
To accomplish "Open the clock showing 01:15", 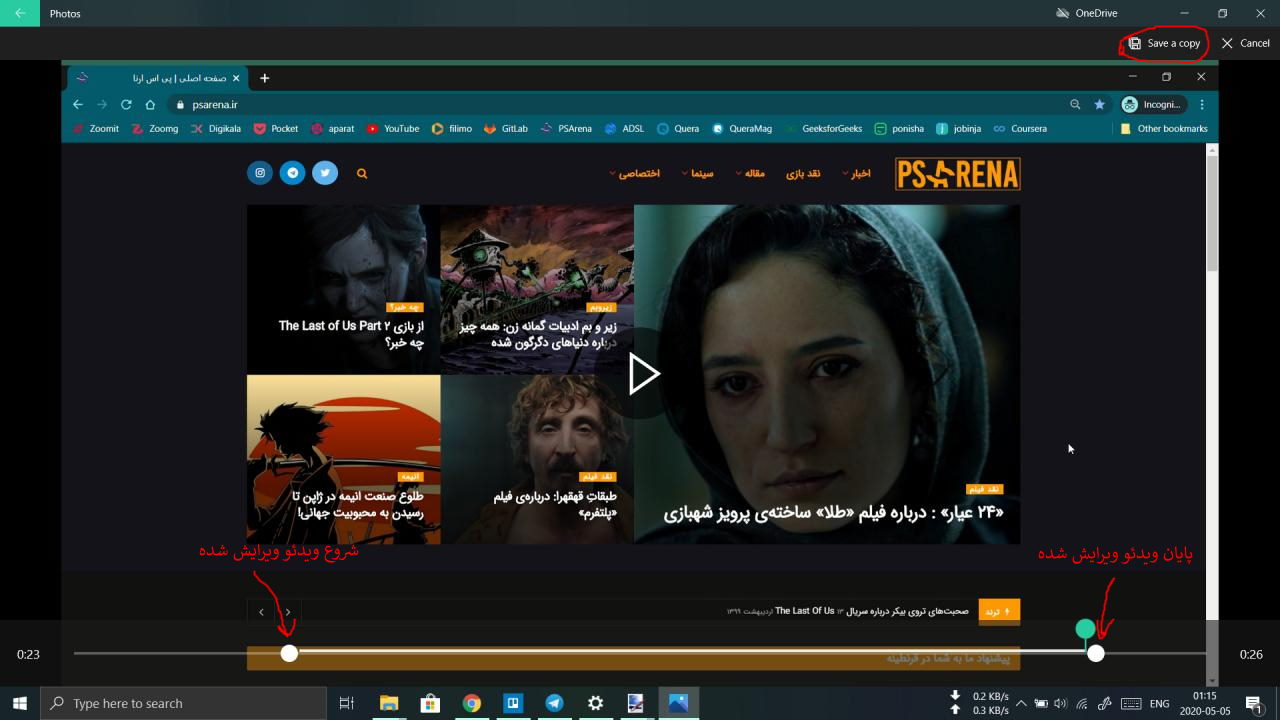I will pos(1204,703).
